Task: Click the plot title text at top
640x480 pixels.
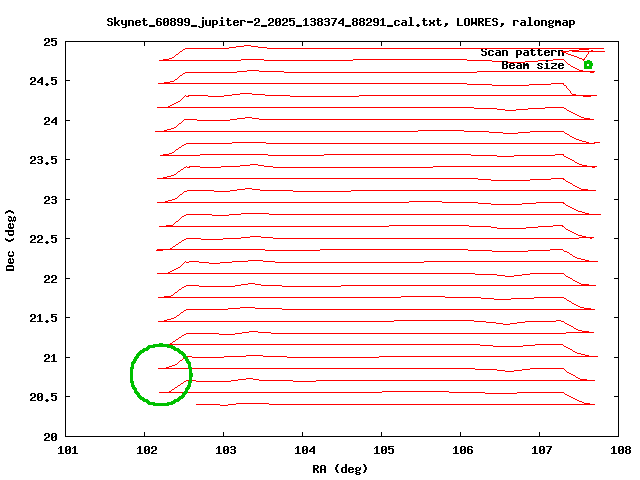Action: [x=341, y=22]
